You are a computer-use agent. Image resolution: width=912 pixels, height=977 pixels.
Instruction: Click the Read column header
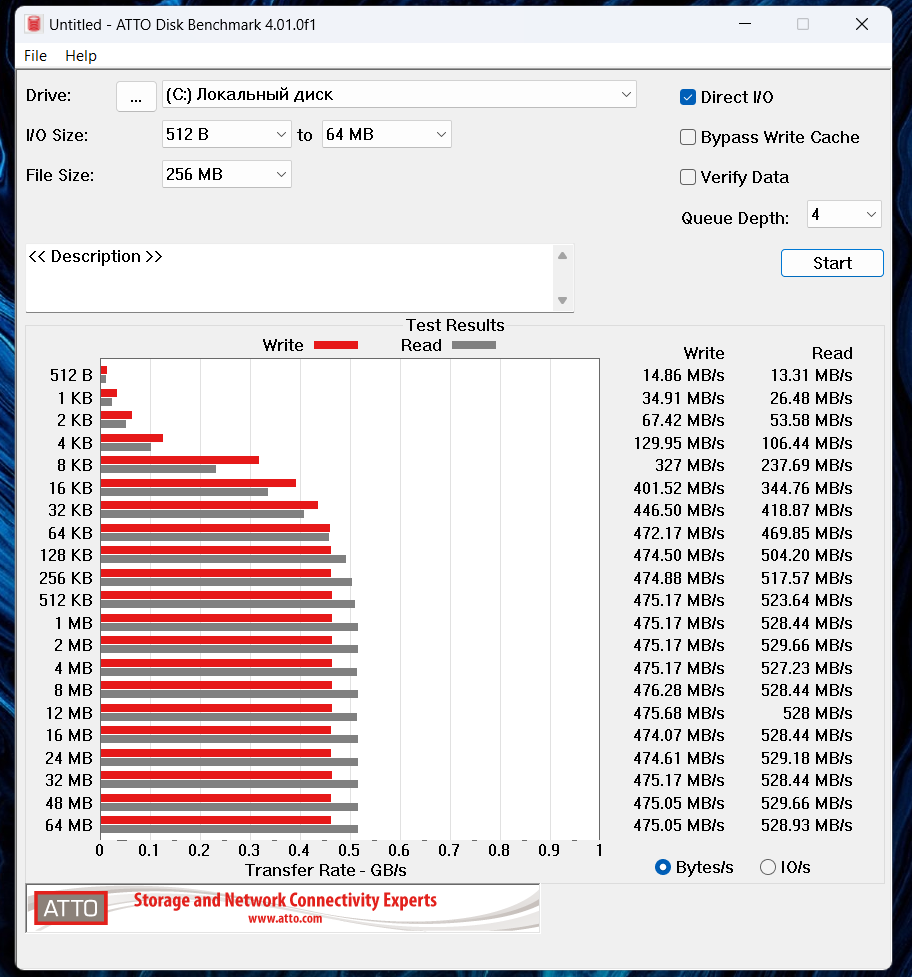pos(832,353)
